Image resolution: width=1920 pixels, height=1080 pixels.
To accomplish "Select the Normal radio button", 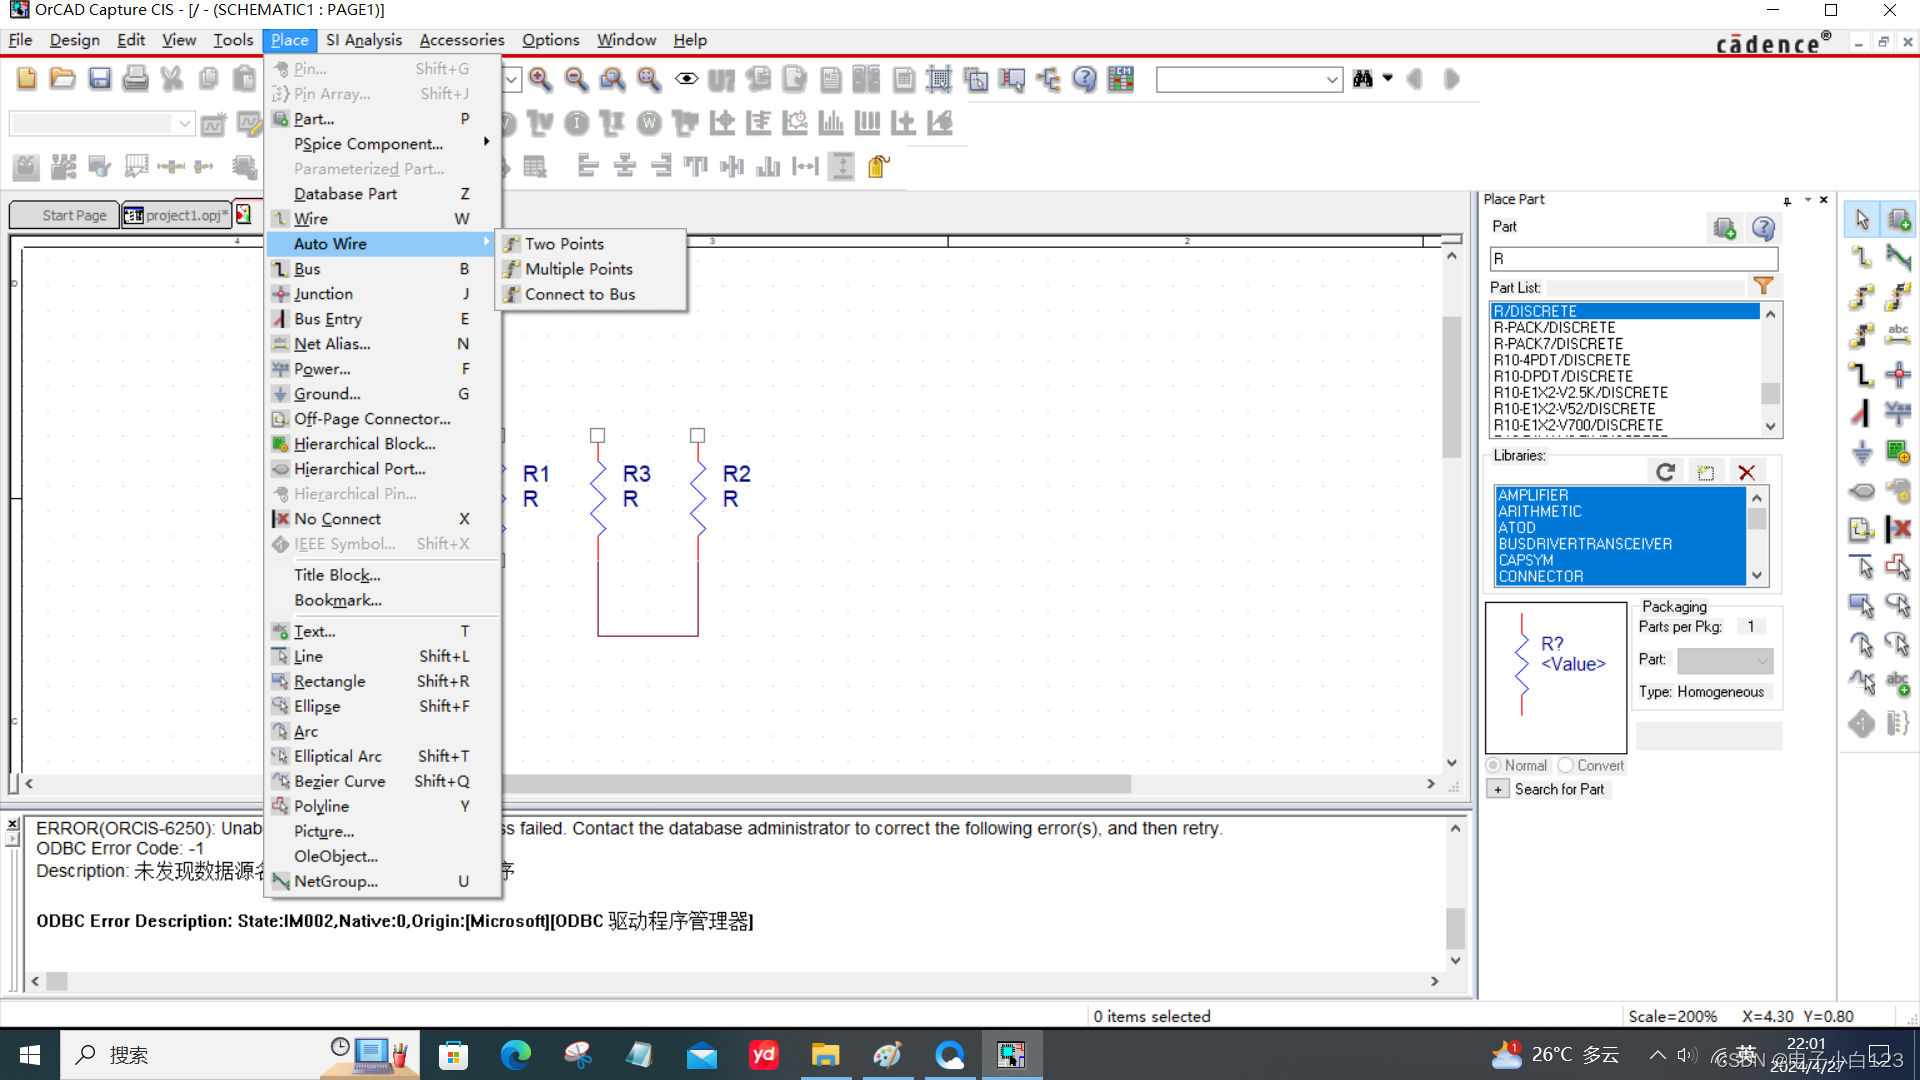I will 1494,765.
